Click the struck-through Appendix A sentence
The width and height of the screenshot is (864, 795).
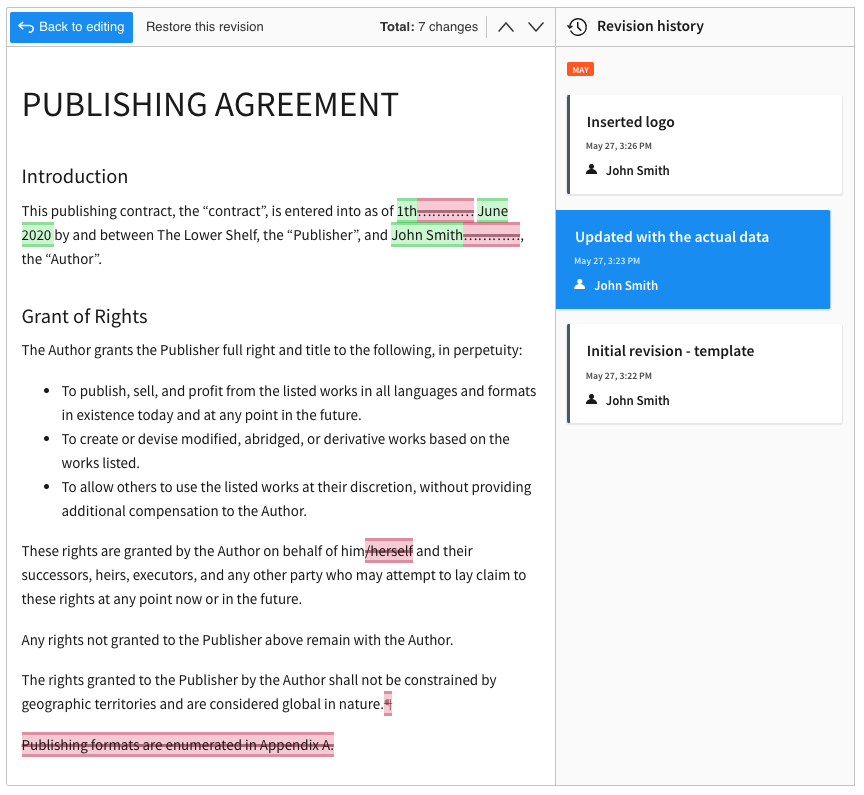click(x=177, y=745)
